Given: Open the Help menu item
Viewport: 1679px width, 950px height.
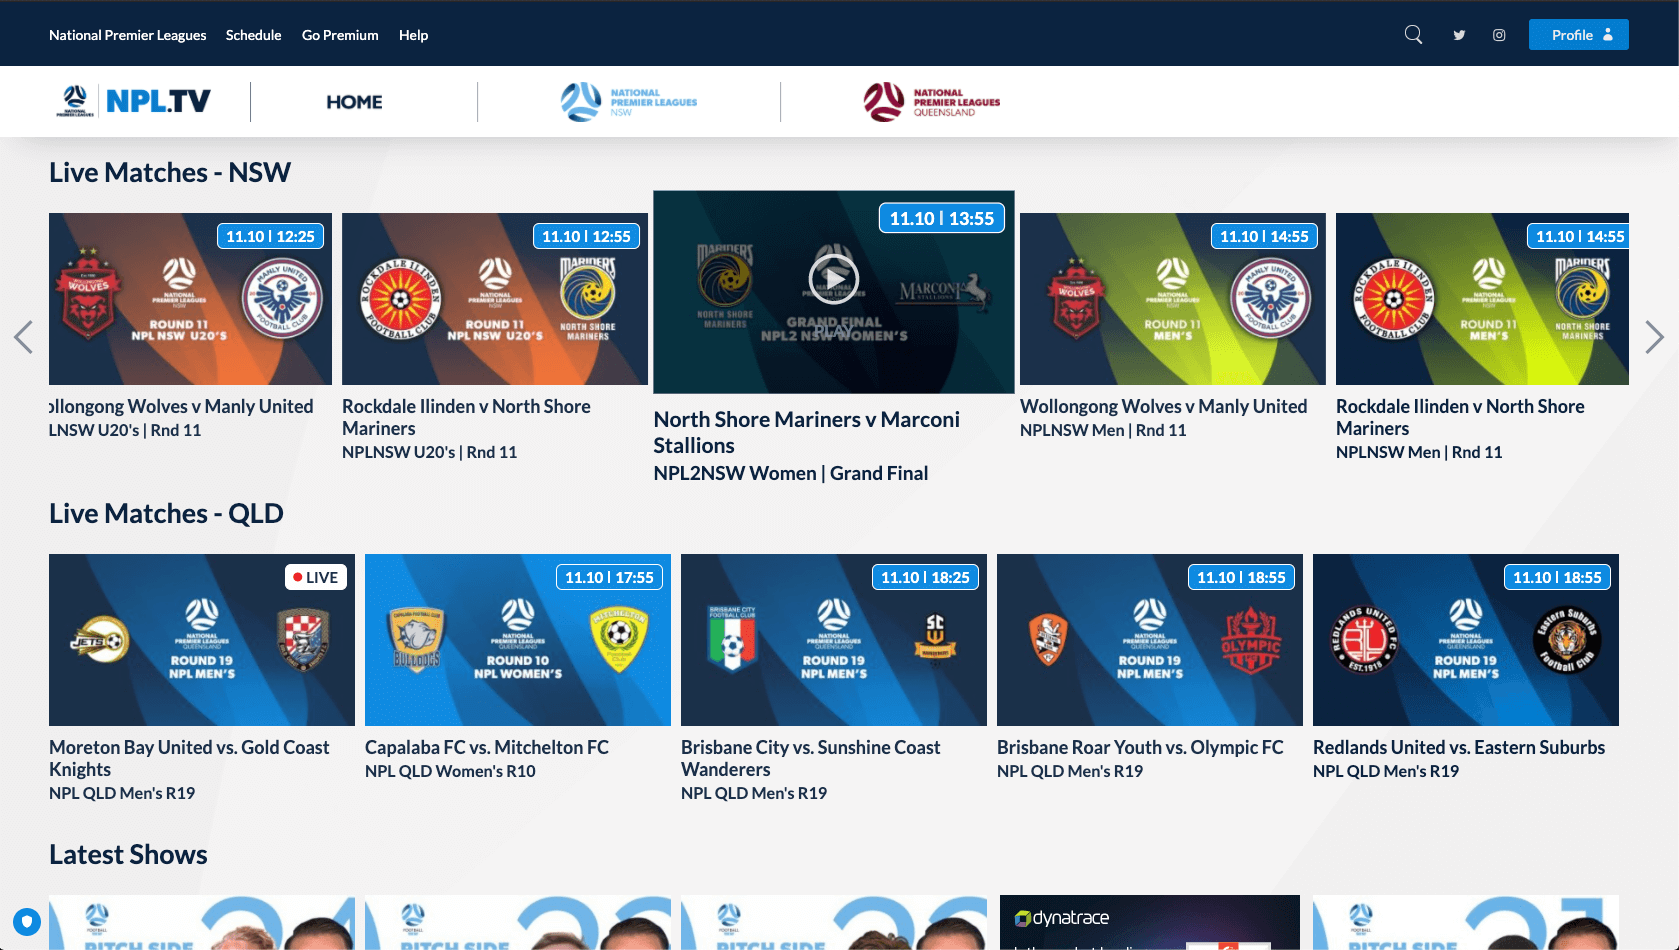Looking at the screenshot, I should [x=413, y=35].
